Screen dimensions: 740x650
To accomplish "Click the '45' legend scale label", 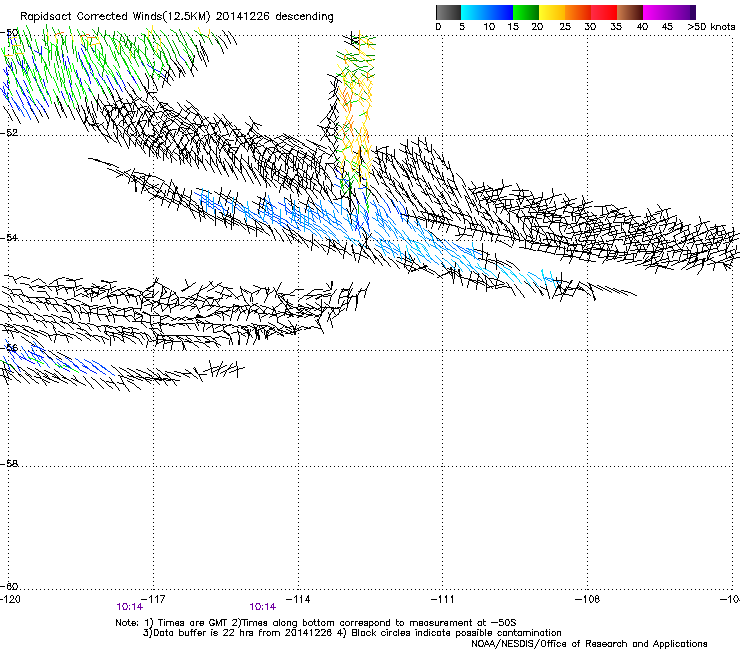I will point(667,27).
